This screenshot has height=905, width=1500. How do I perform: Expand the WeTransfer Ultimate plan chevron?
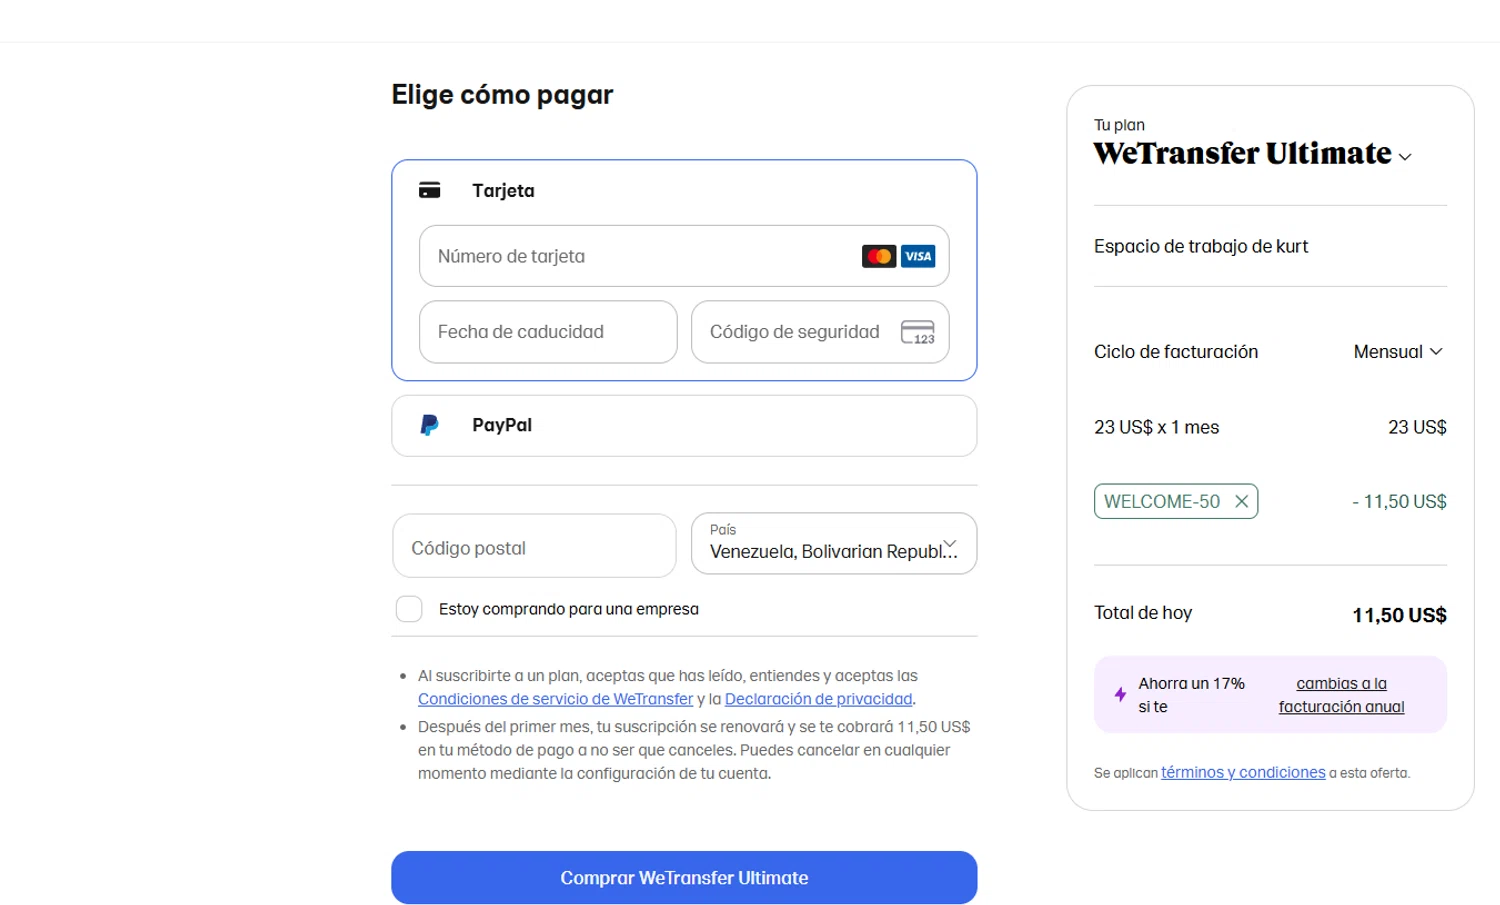(x=1405, y=157)
